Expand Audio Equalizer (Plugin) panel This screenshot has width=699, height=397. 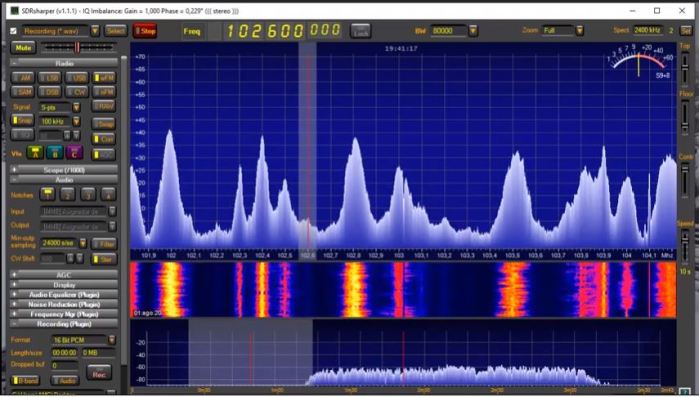pyautogui.click(x=64, y=295)
